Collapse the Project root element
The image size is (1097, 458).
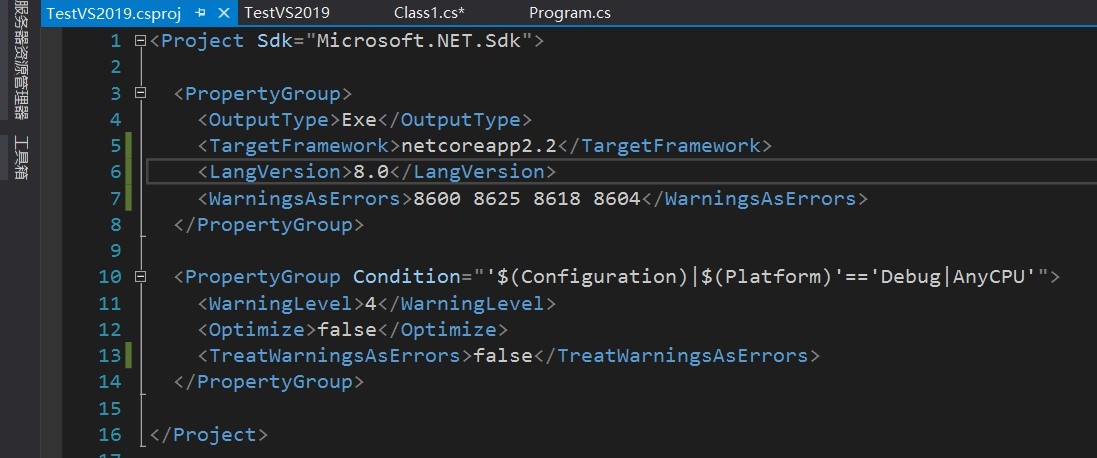141,41
